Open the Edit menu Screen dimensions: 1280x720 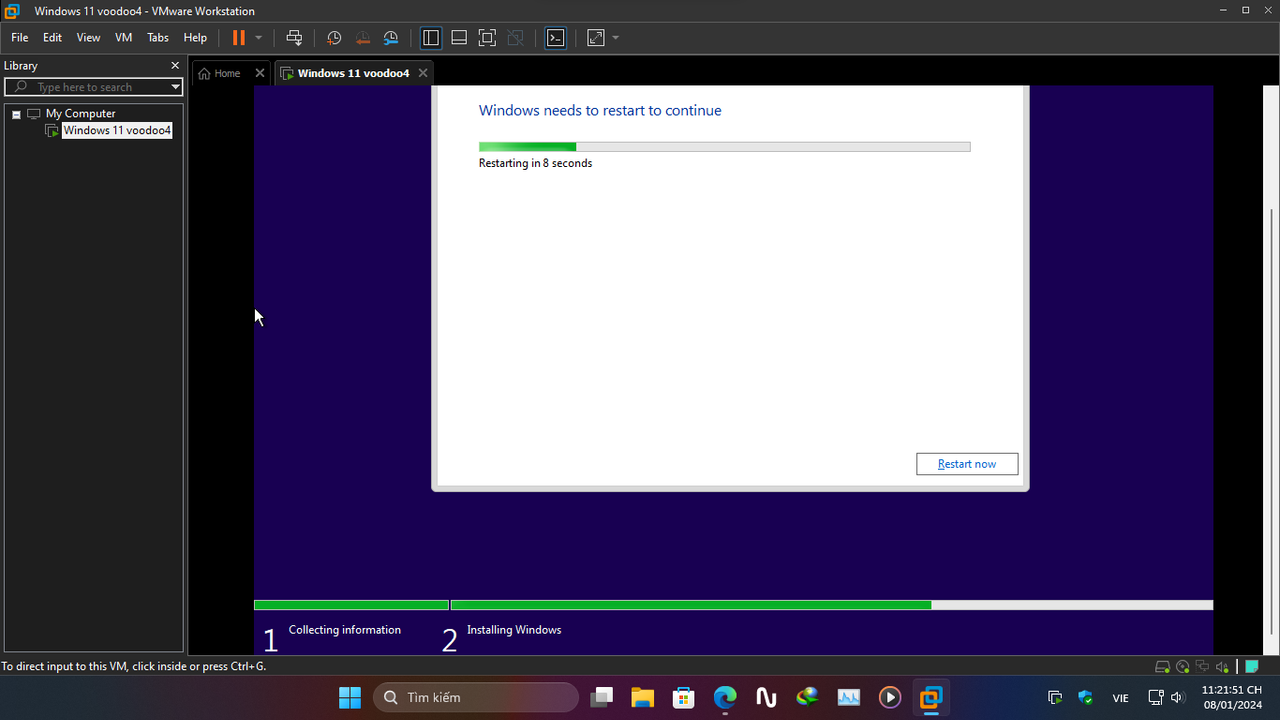click(52, 37)
